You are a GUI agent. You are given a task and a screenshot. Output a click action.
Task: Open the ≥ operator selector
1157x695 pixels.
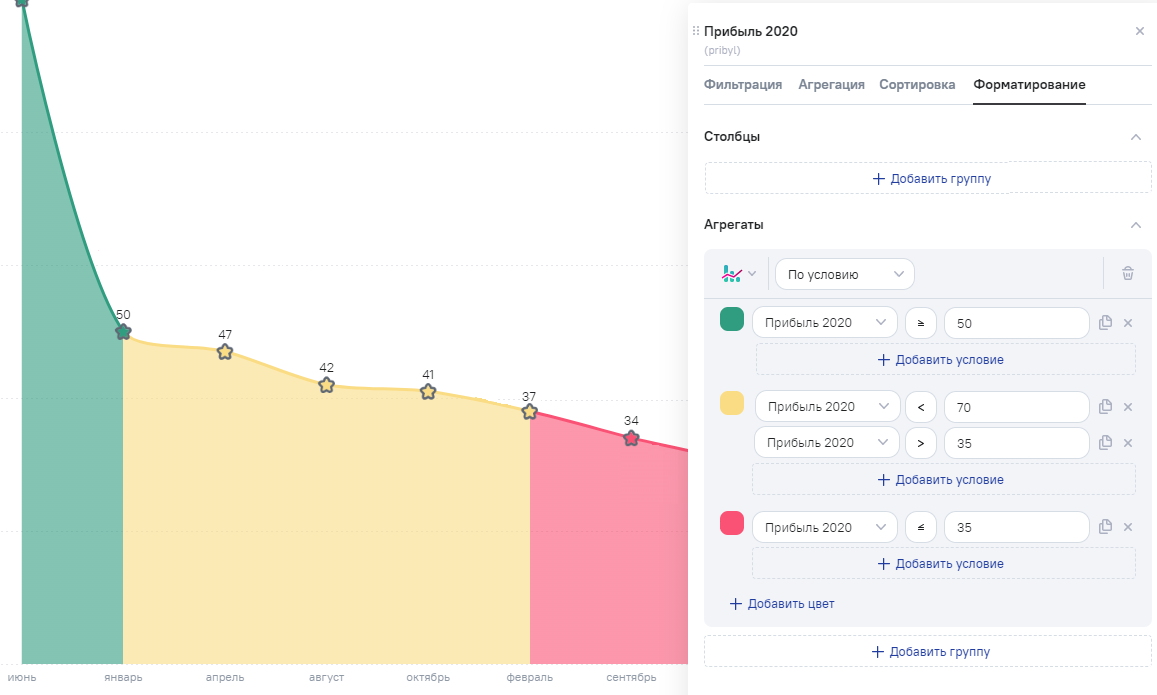(x=920, y=323)
